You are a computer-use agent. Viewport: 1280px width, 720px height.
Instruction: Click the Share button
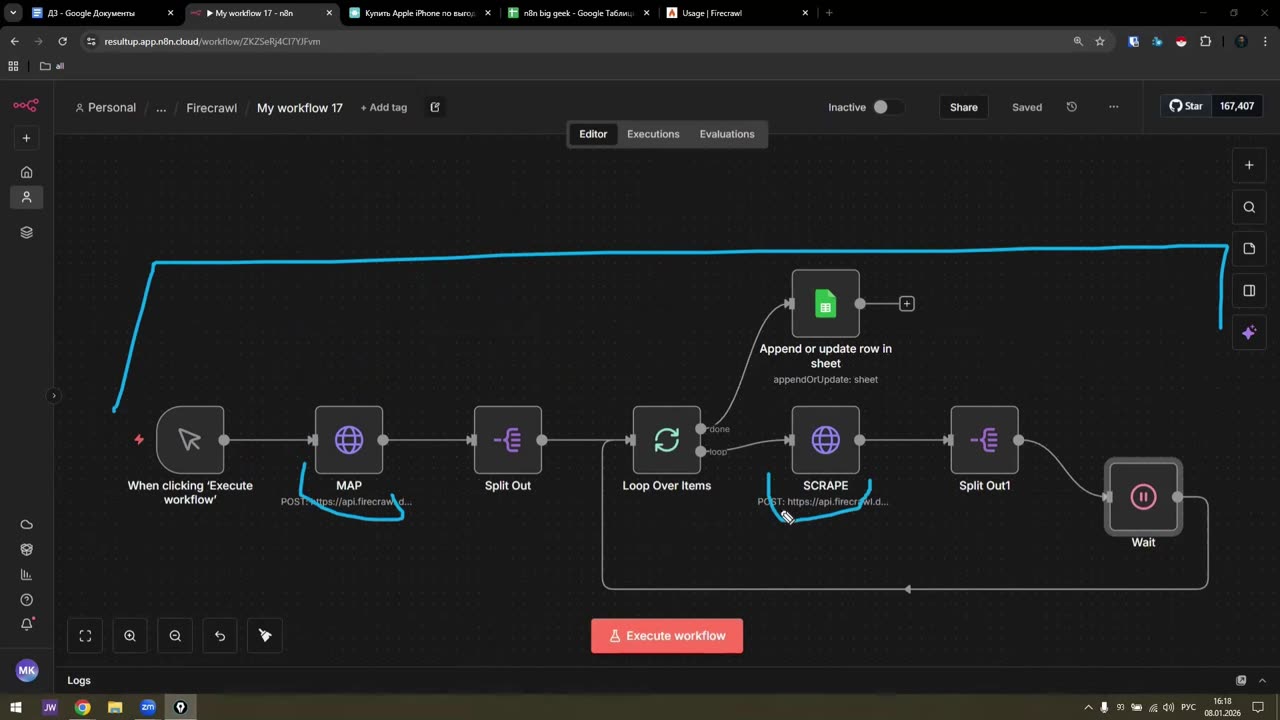[x=964, y=107]
